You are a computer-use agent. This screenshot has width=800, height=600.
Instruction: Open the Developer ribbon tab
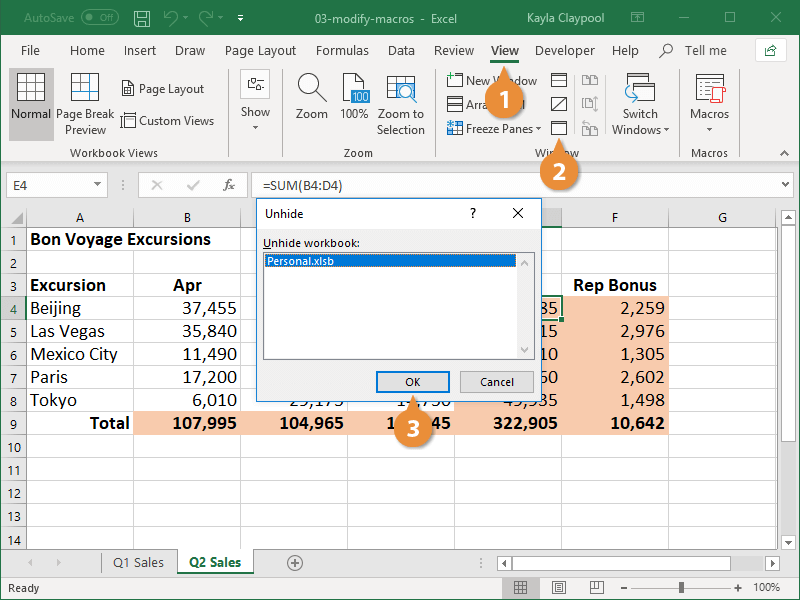(565, 50)
